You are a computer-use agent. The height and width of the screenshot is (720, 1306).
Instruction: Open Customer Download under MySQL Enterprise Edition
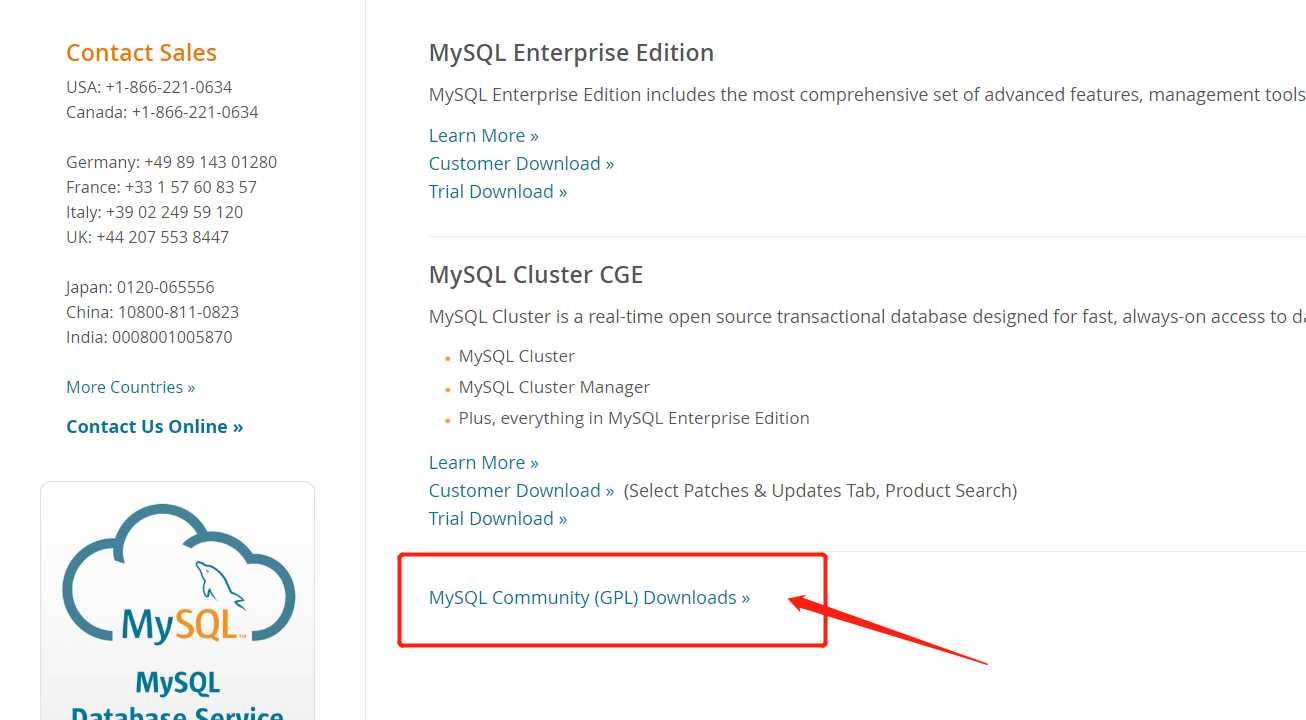pos(521,164)
